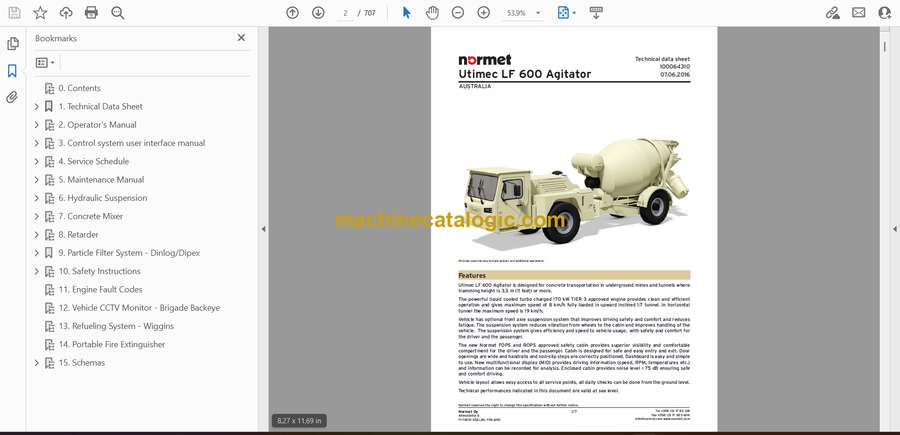
Task: Activate the hand pan tool
Action: (x=432, y=13)
